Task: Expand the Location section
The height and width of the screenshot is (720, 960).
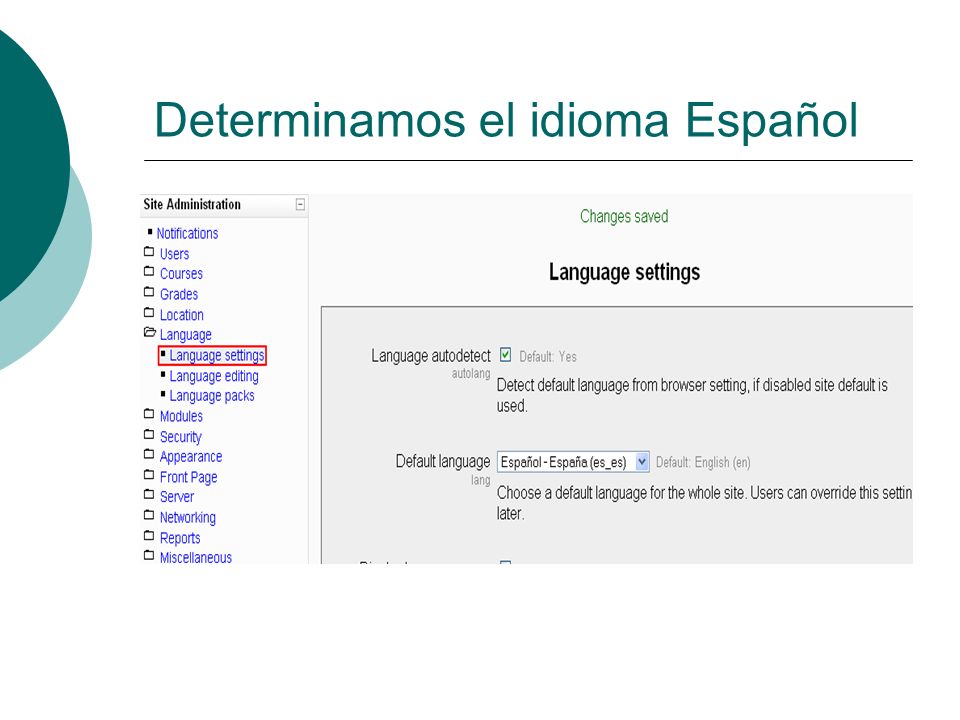Action: point(182,315)
